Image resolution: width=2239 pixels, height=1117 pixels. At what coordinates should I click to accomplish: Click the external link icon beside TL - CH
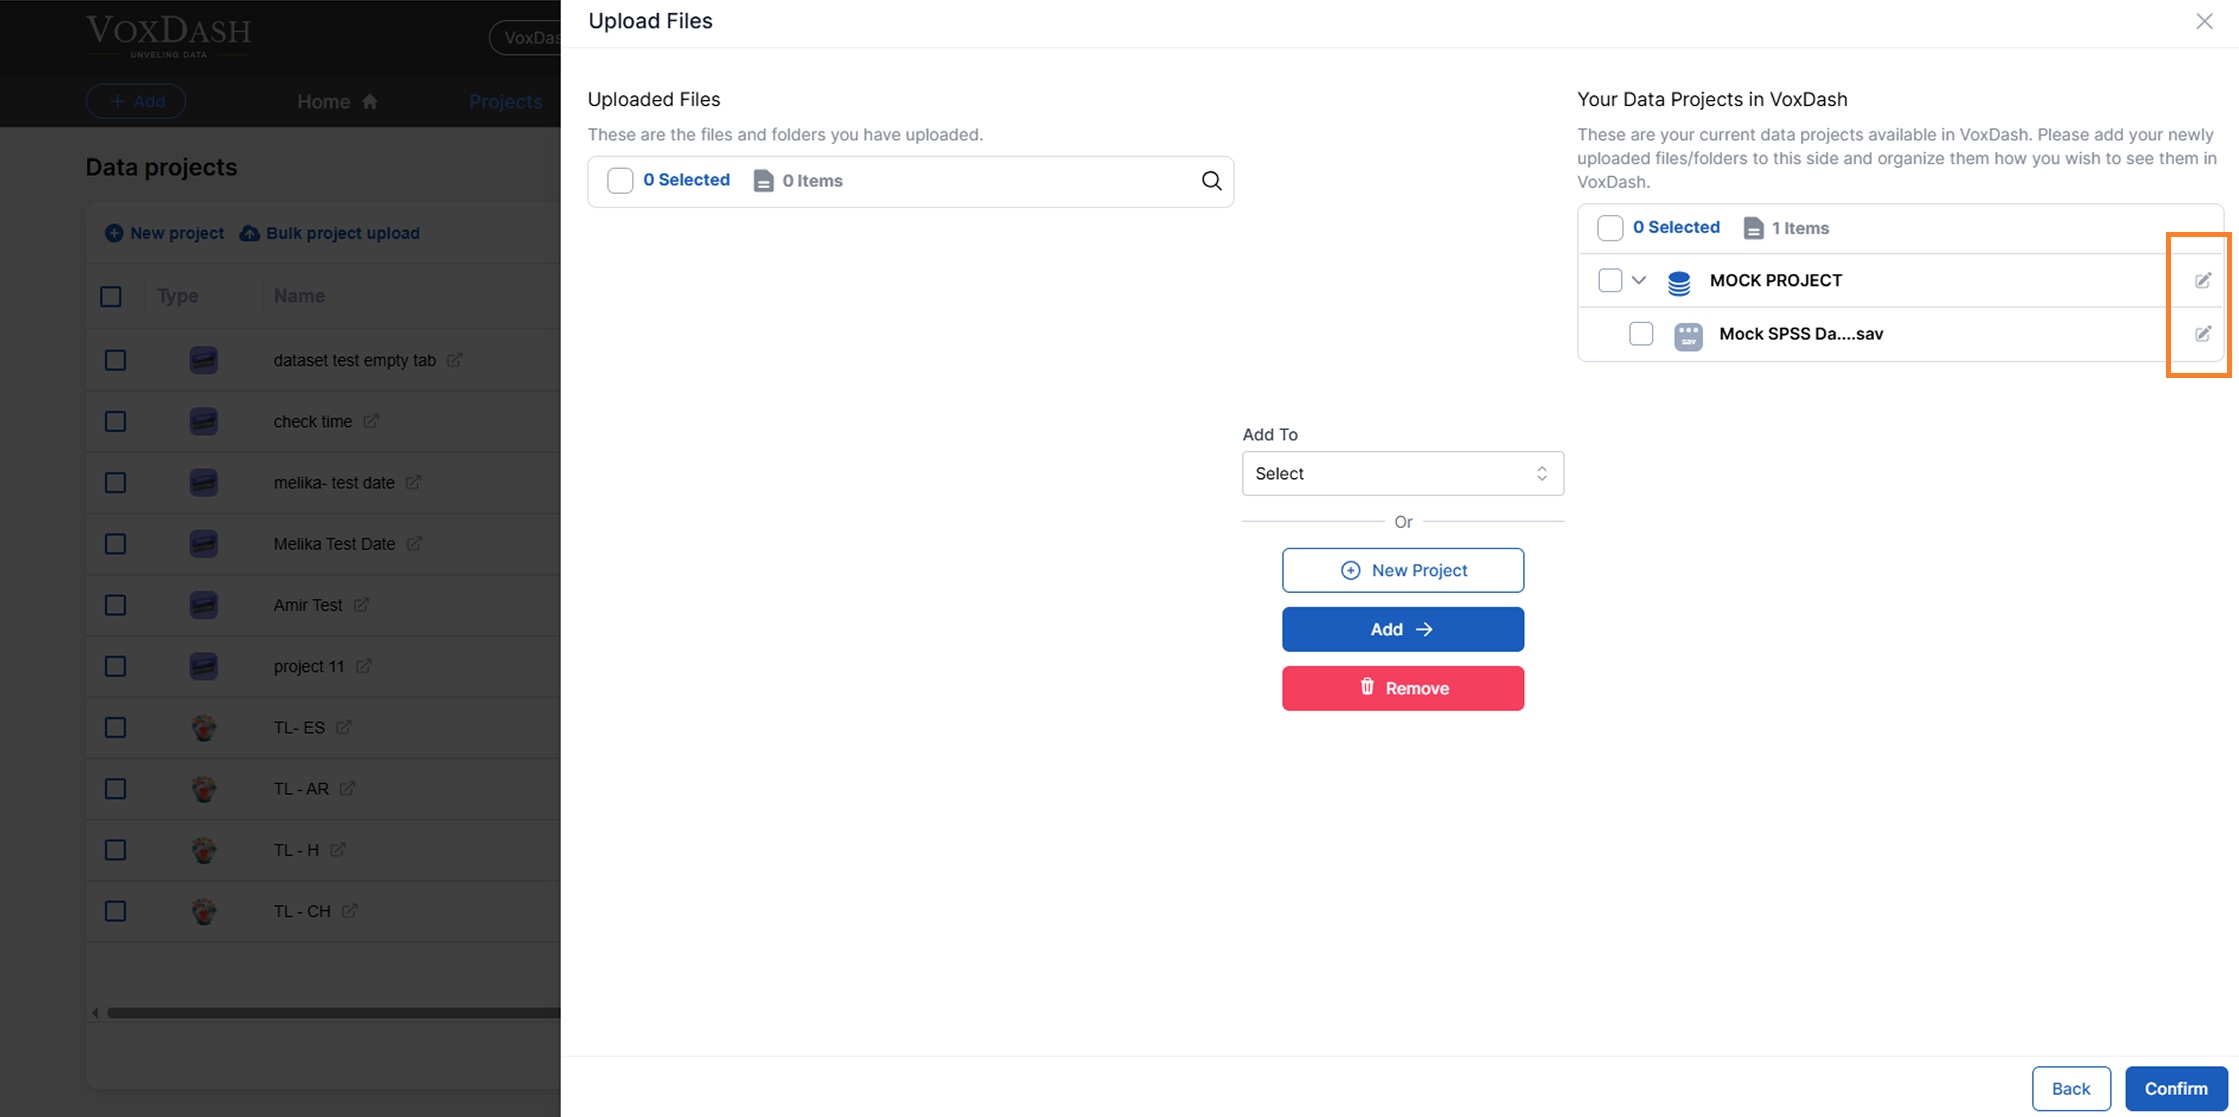tap(349, 911)
